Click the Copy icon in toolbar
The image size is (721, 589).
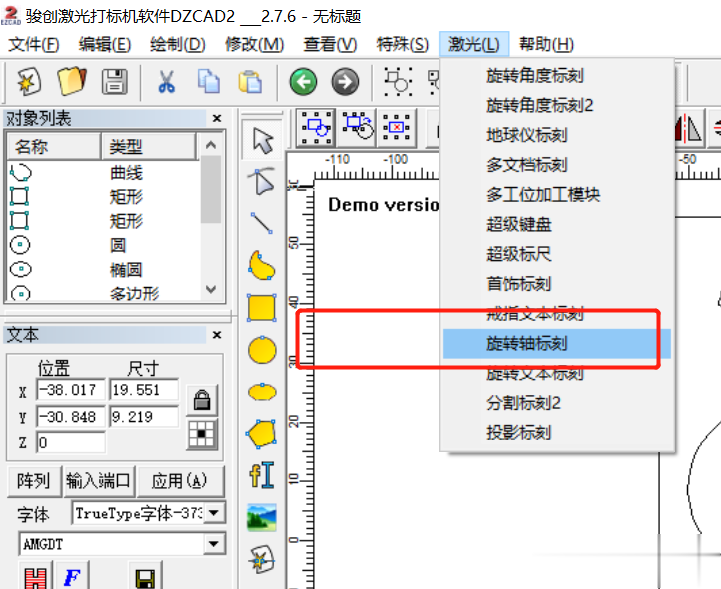pyautogui.click(x=209, y=81)
